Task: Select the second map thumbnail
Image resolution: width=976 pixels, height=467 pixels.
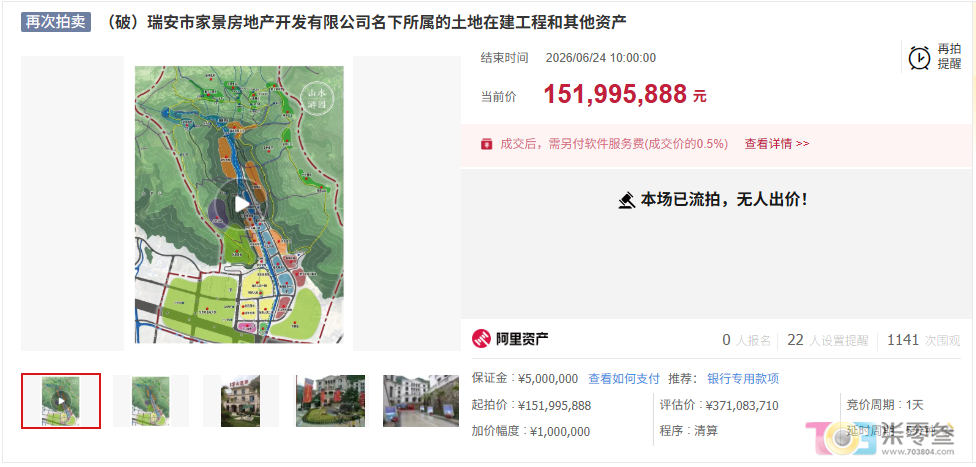Action: click(x=151, y=401)
